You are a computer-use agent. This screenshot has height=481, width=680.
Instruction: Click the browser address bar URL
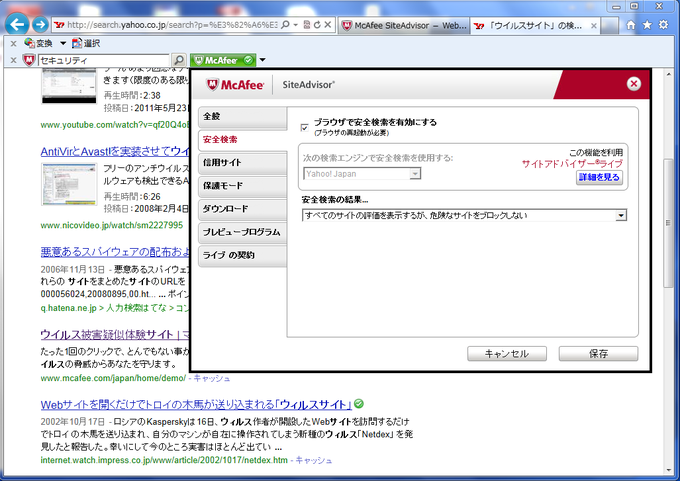click(x=172, y=25)
